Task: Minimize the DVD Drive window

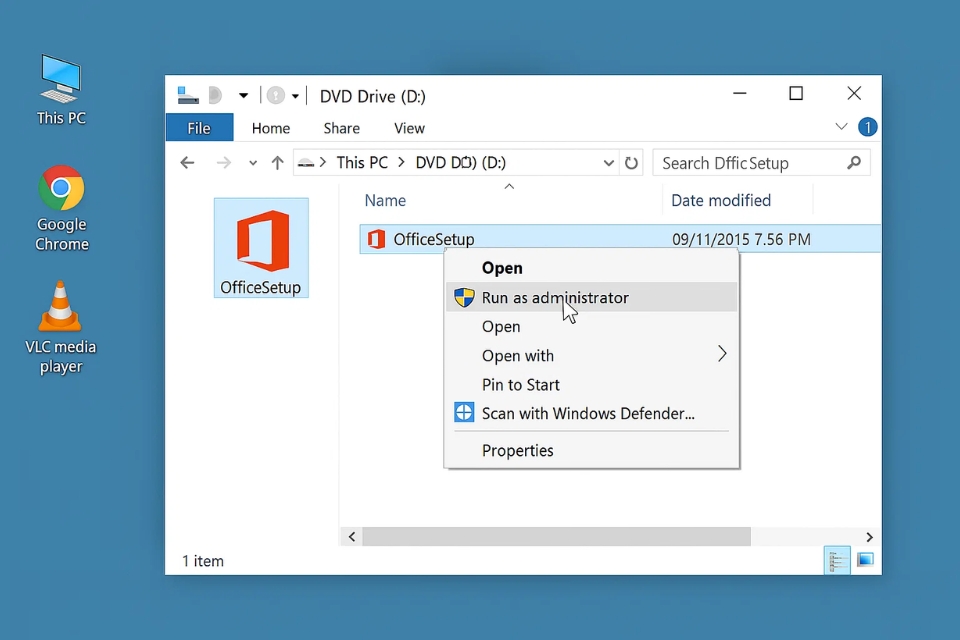Action: coord(740,94)
